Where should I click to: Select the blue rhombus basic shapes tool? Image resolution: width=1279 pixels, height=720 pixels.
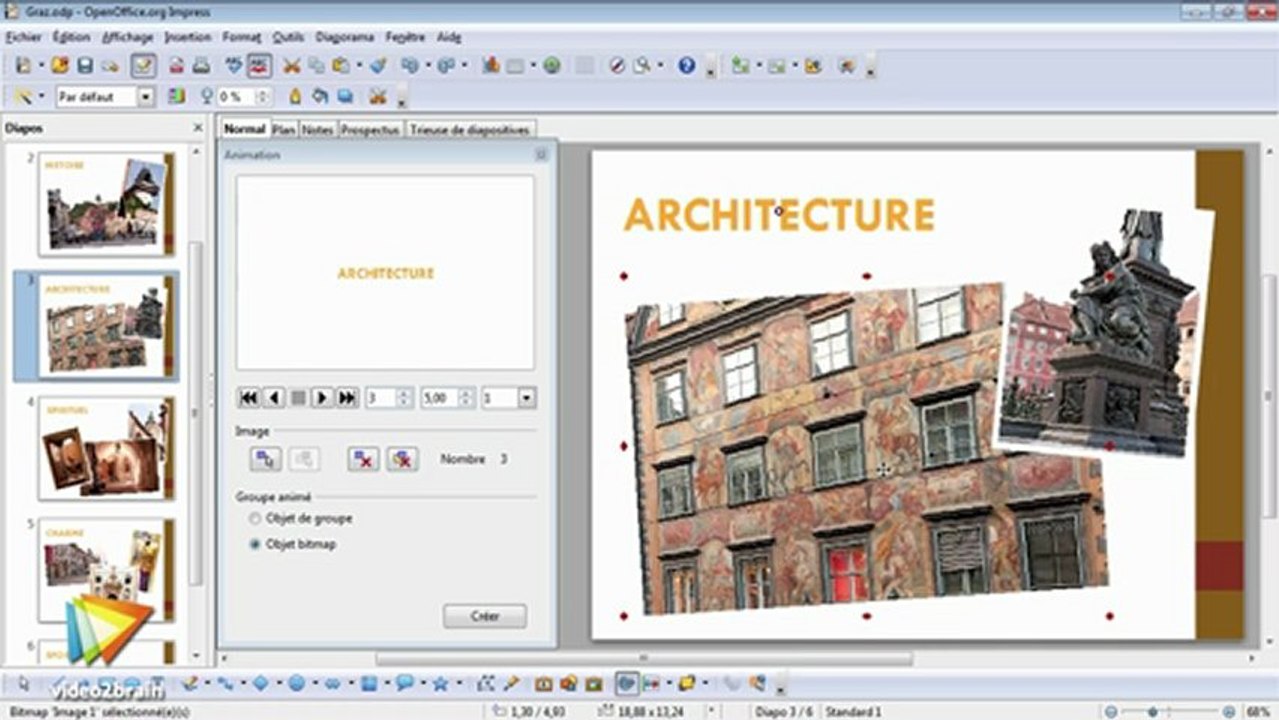pos(260,684)
